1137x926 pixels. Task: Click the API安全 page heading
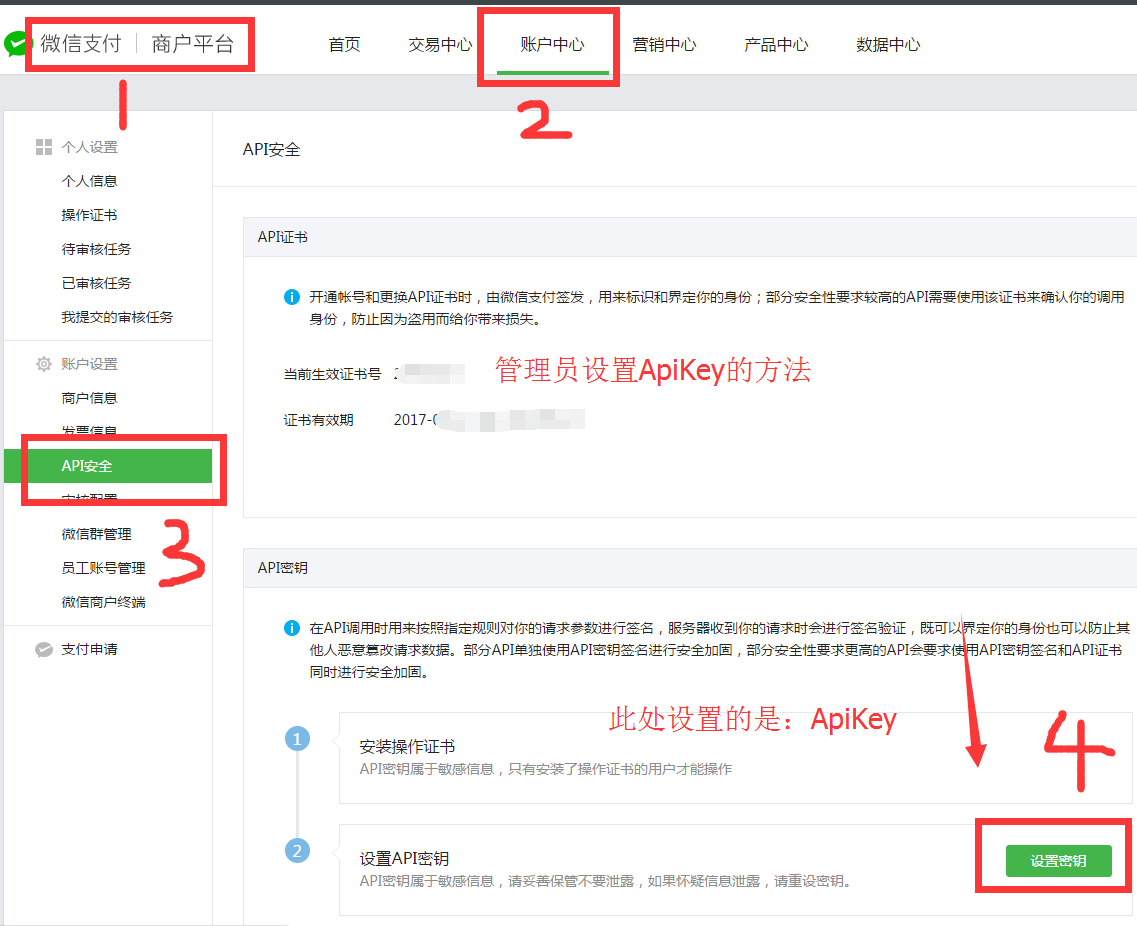pyautogui.click(x=272, y=149)
